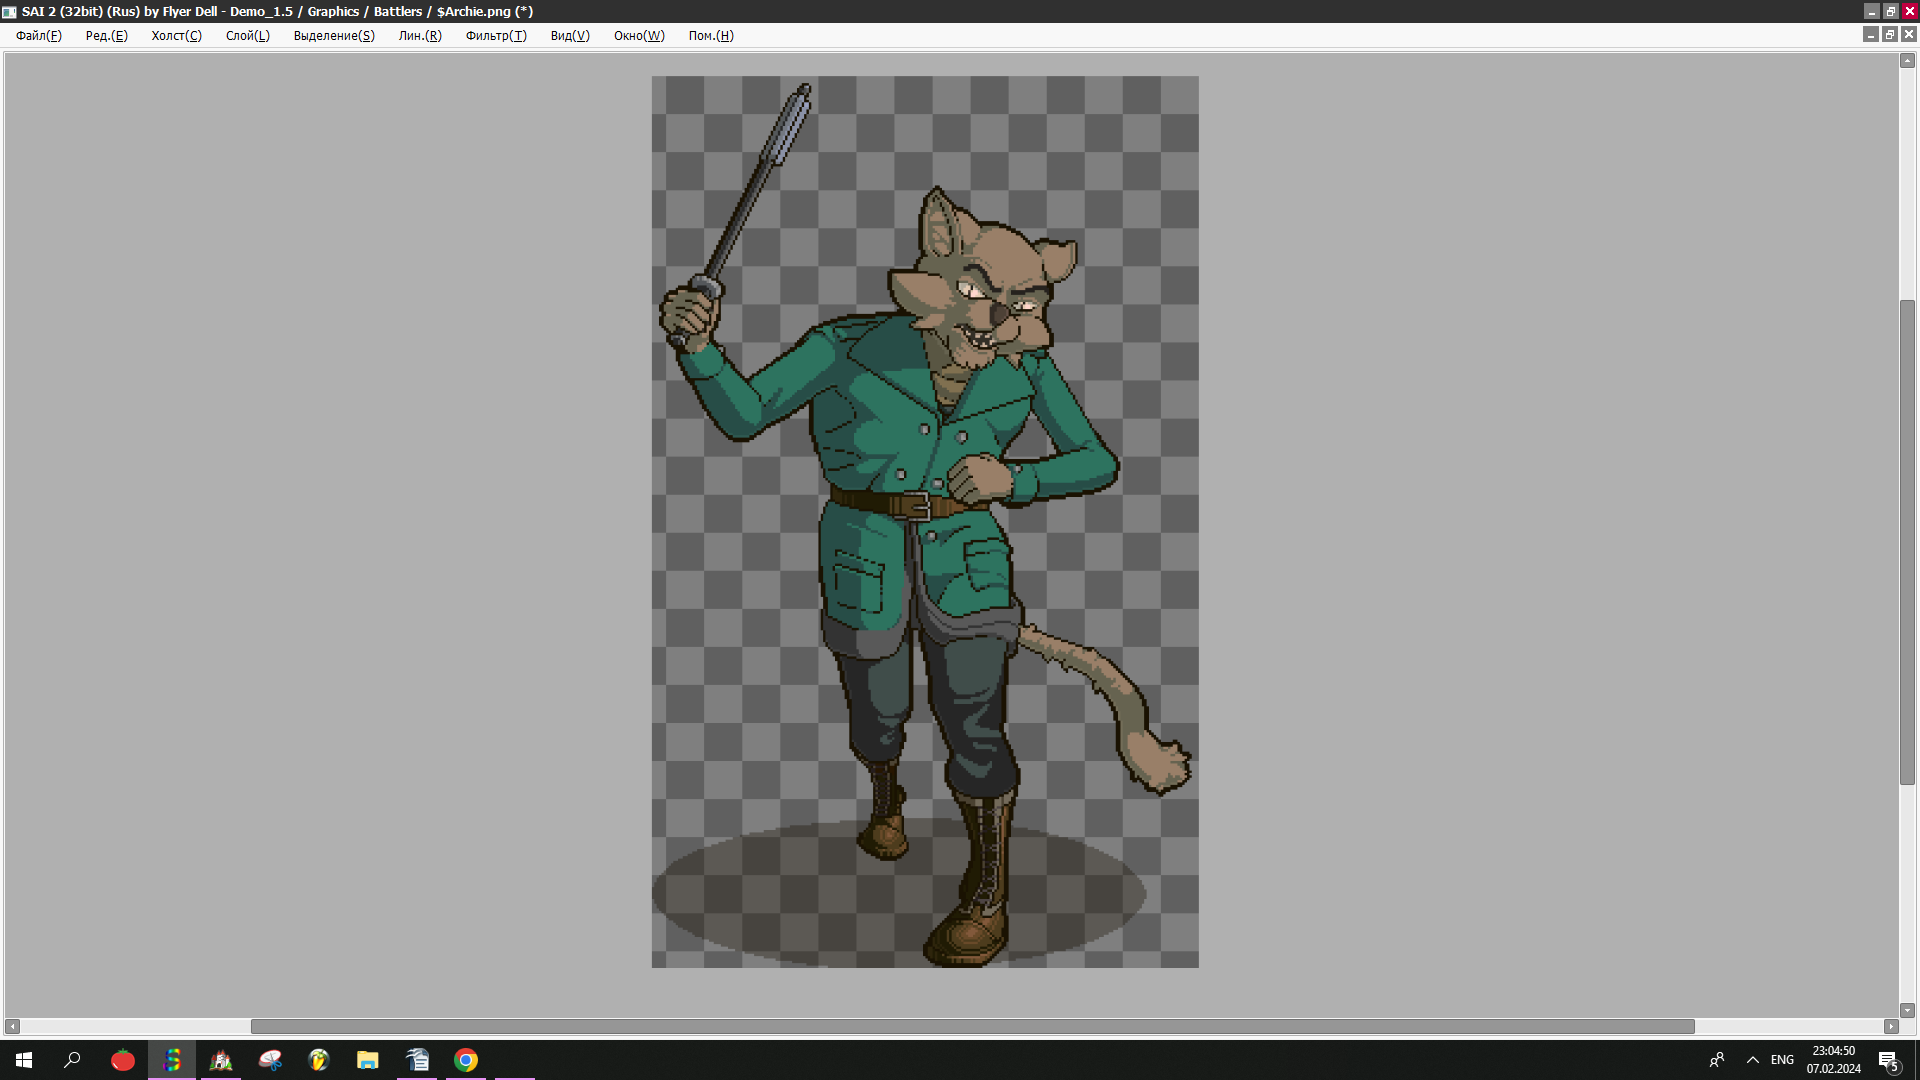The width and height of the screenshot is (1920, 1080).
Task: Open the castle game taskbar icon
Action: pyautogui.click(x=221, y=1060)
